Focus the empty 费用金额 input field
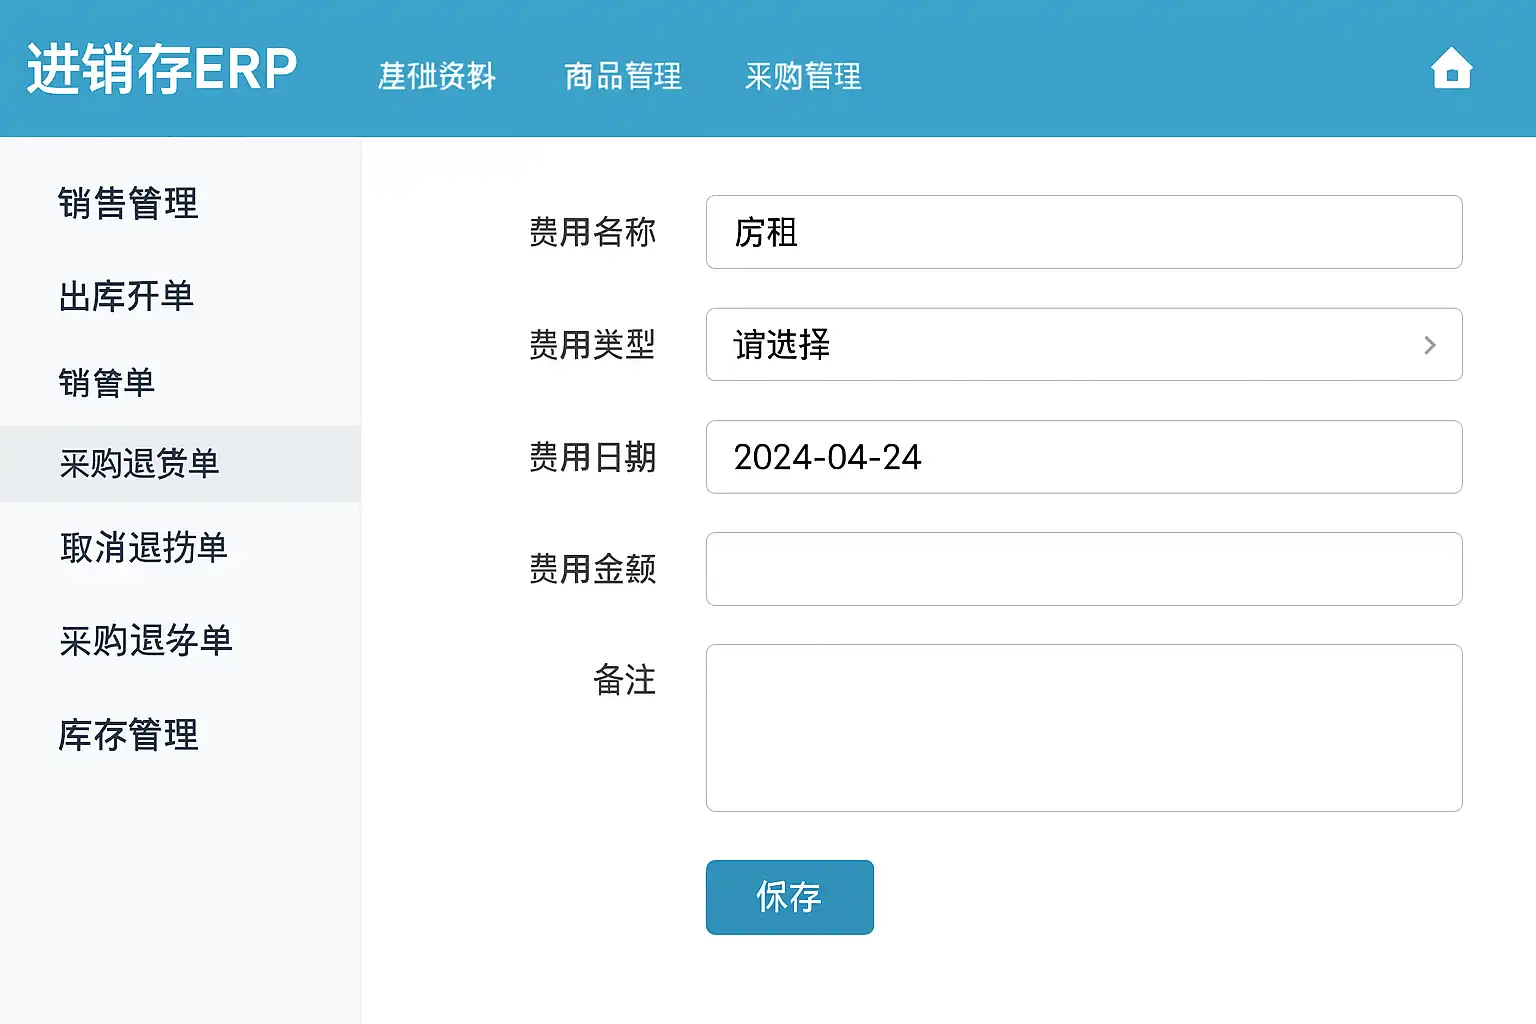 (1084, 569)
